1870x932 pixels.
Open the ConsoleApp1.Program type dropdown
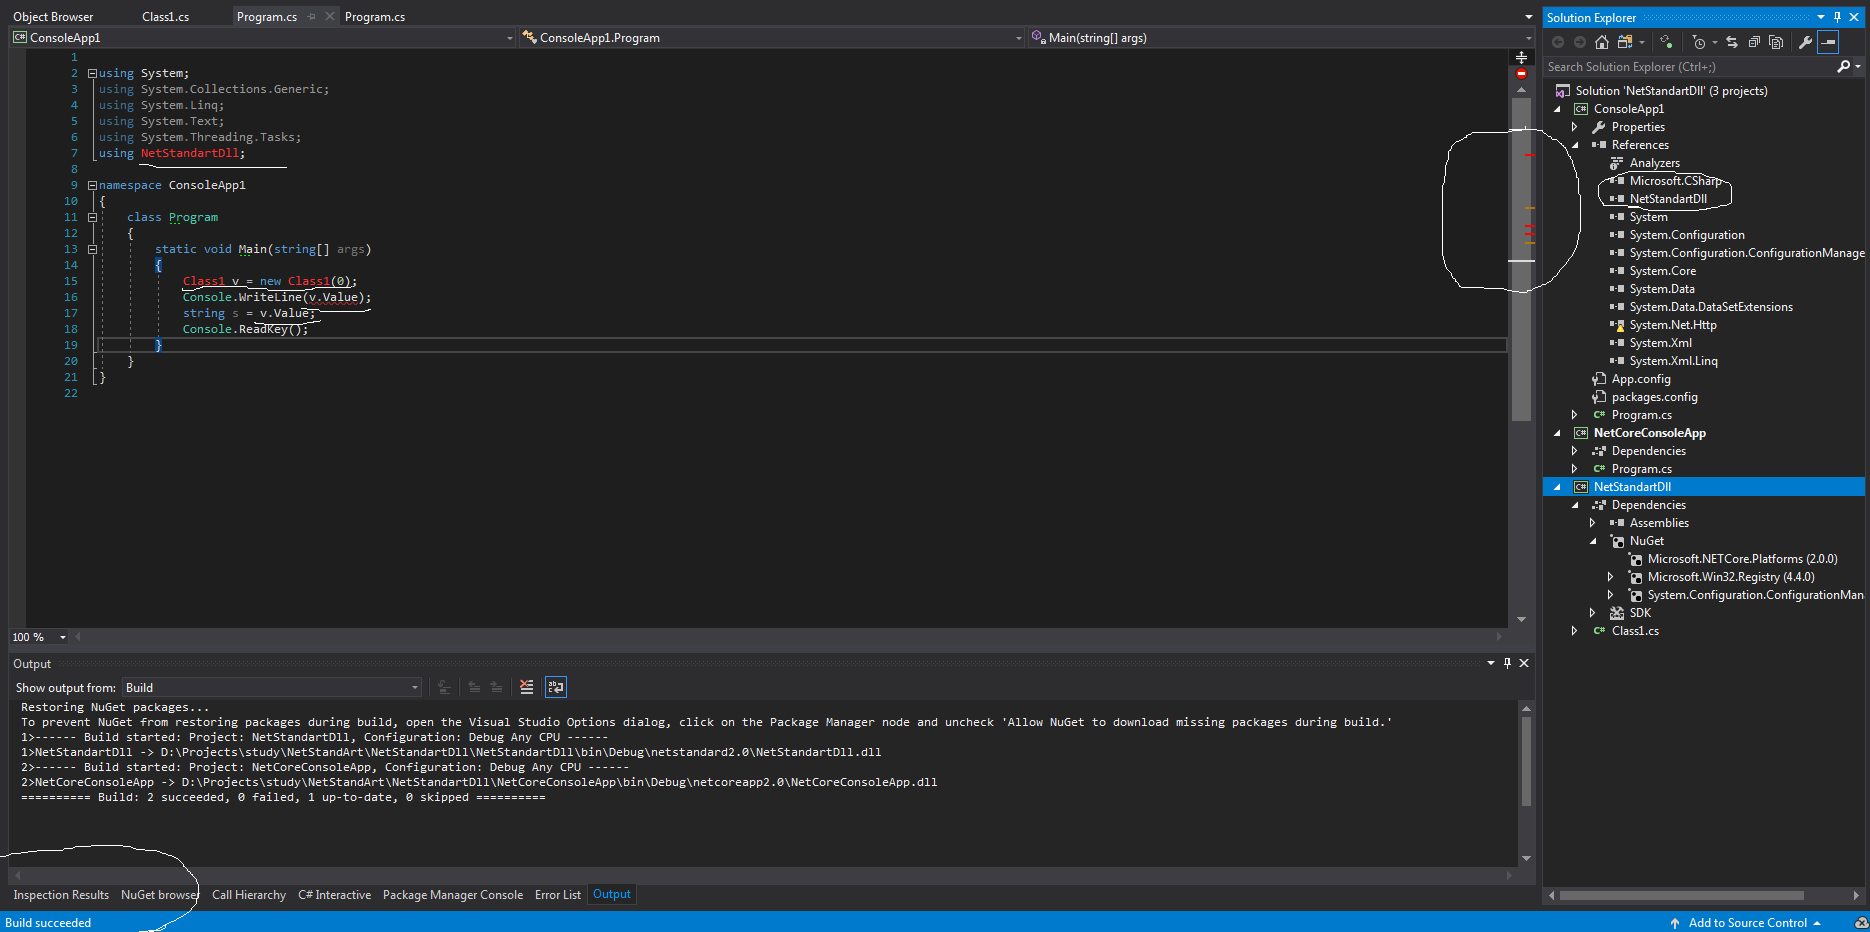pyautogui.click(x=771, y=38)
